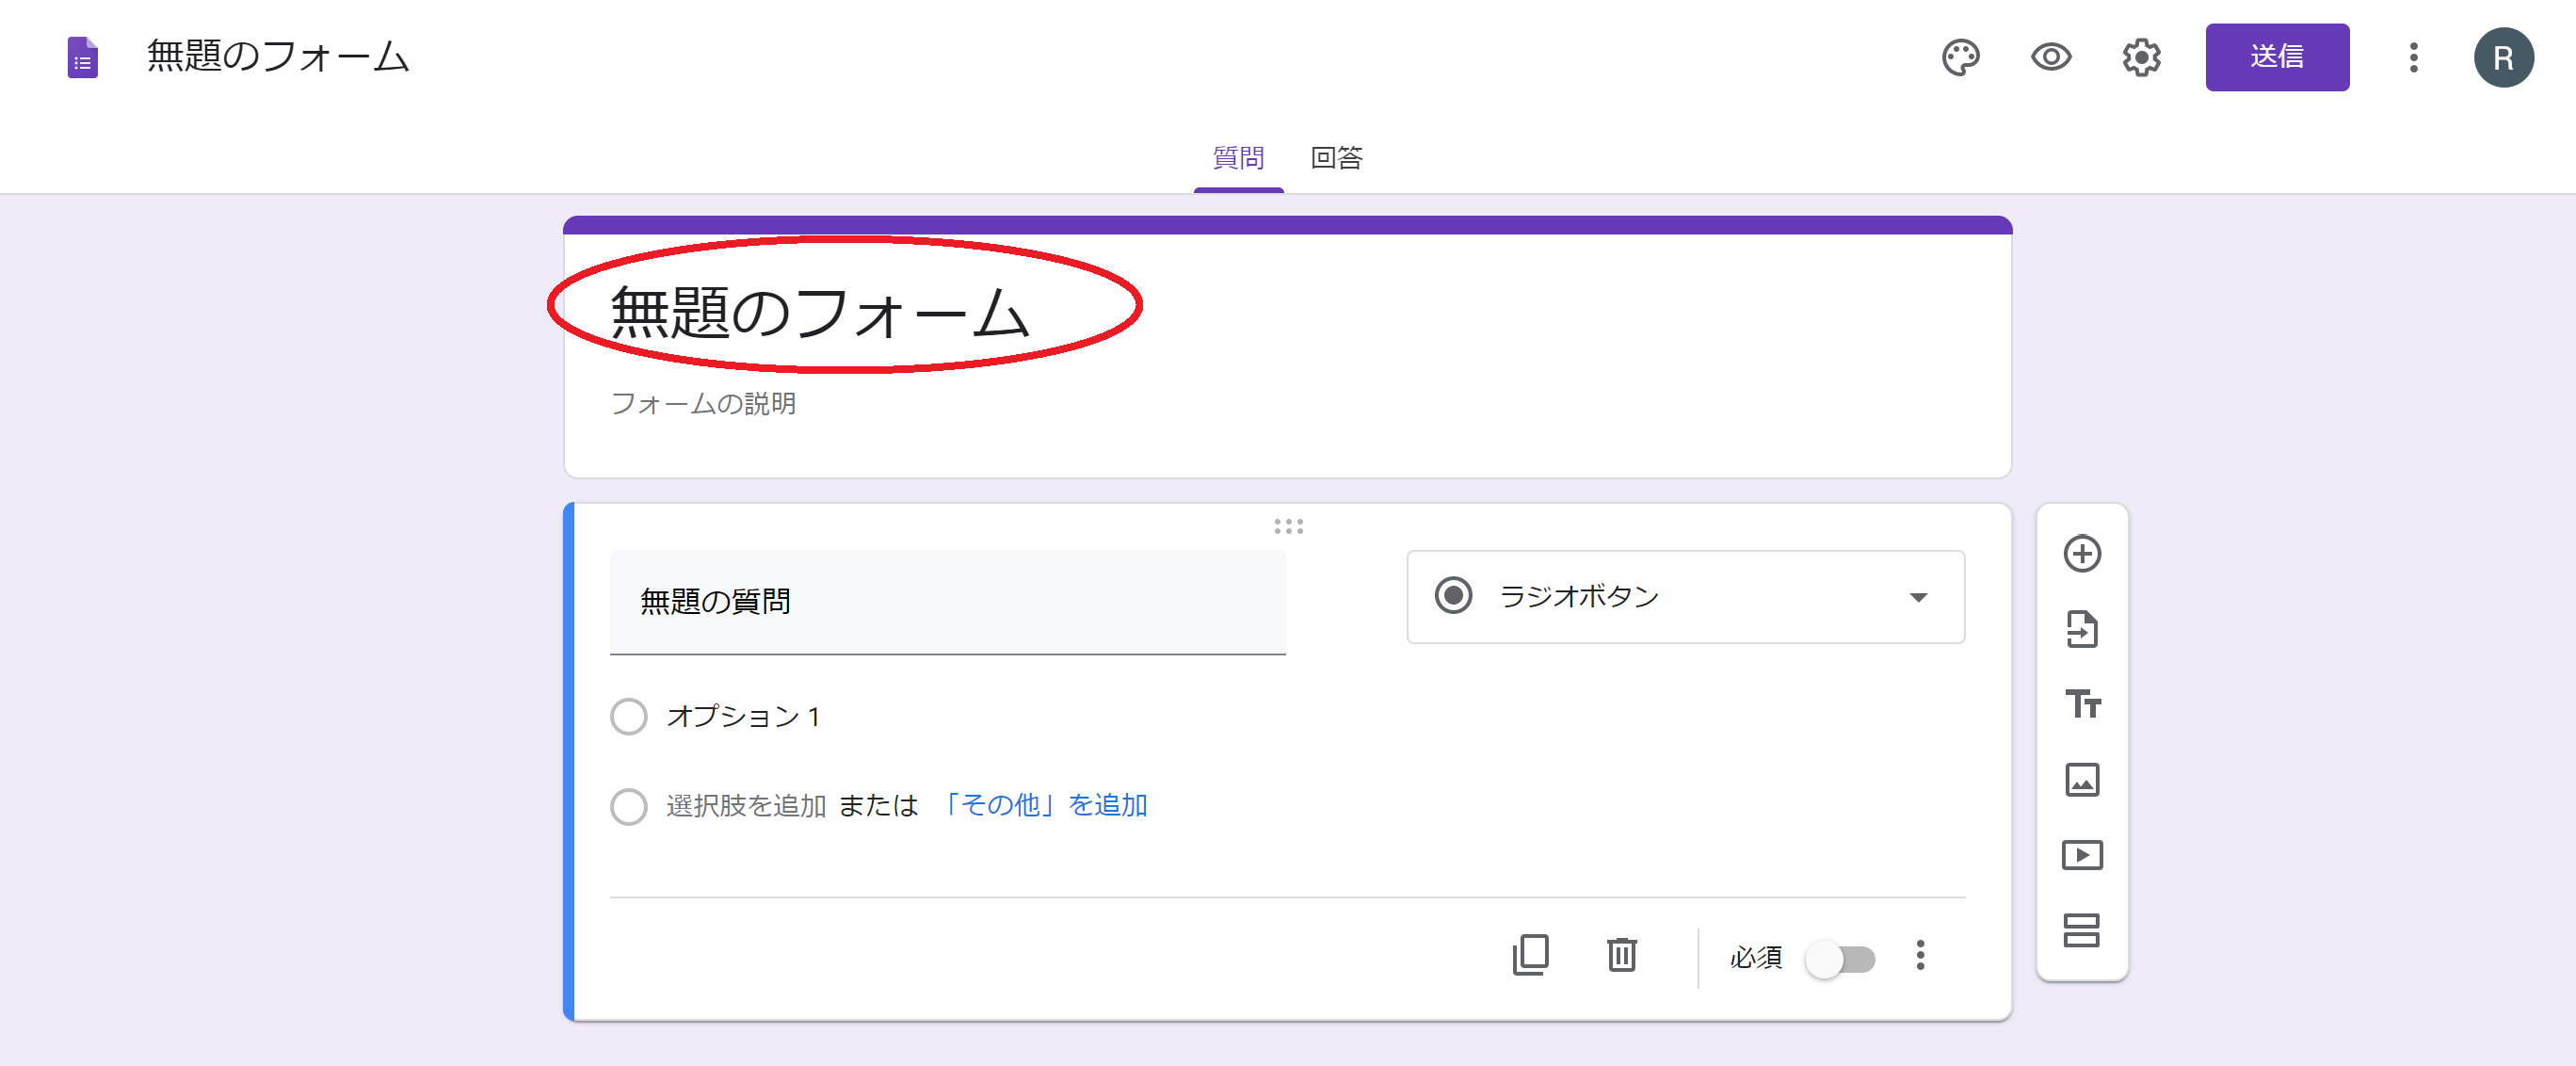
Task: Delete the question with trash icon
Action: 1621,955
